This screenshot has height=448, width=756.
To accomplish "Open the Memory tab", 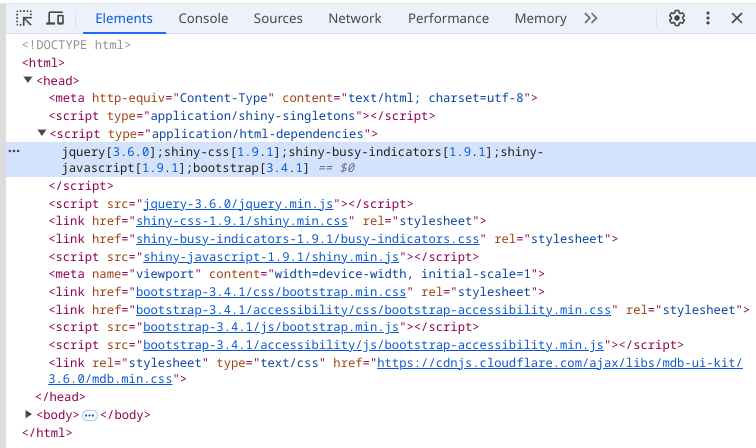I will click(540, 18).
